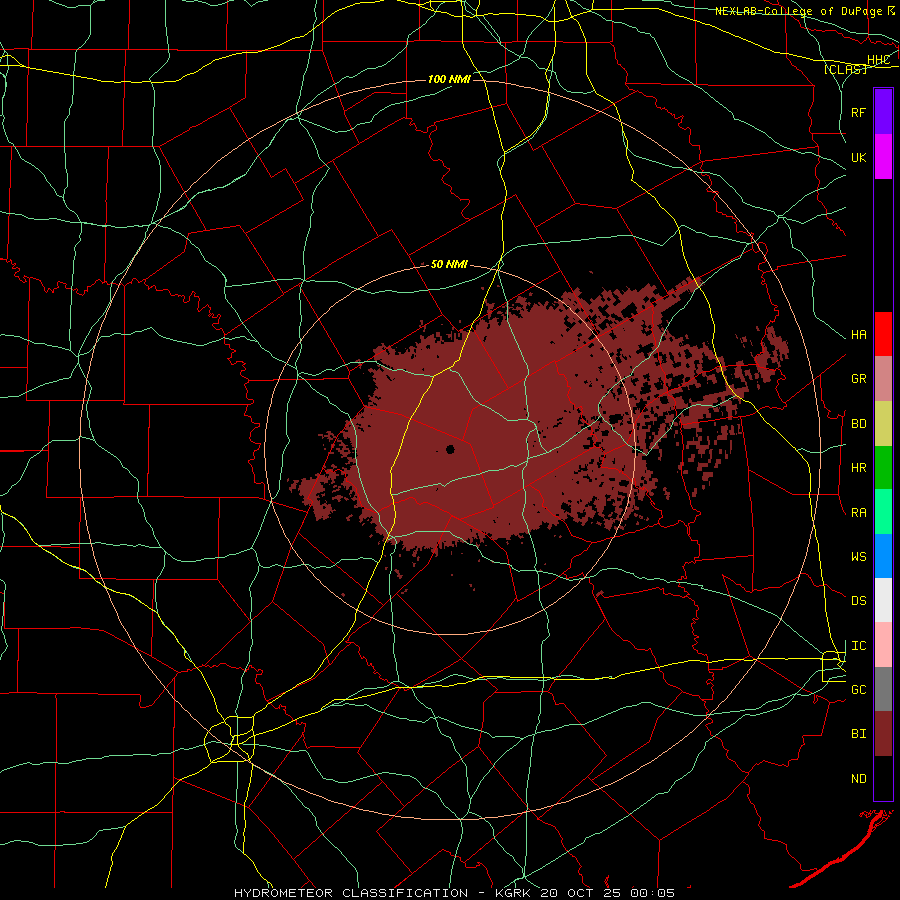Click the GC gray legend color swatch
900x900 pixels.
pos(883,689)
